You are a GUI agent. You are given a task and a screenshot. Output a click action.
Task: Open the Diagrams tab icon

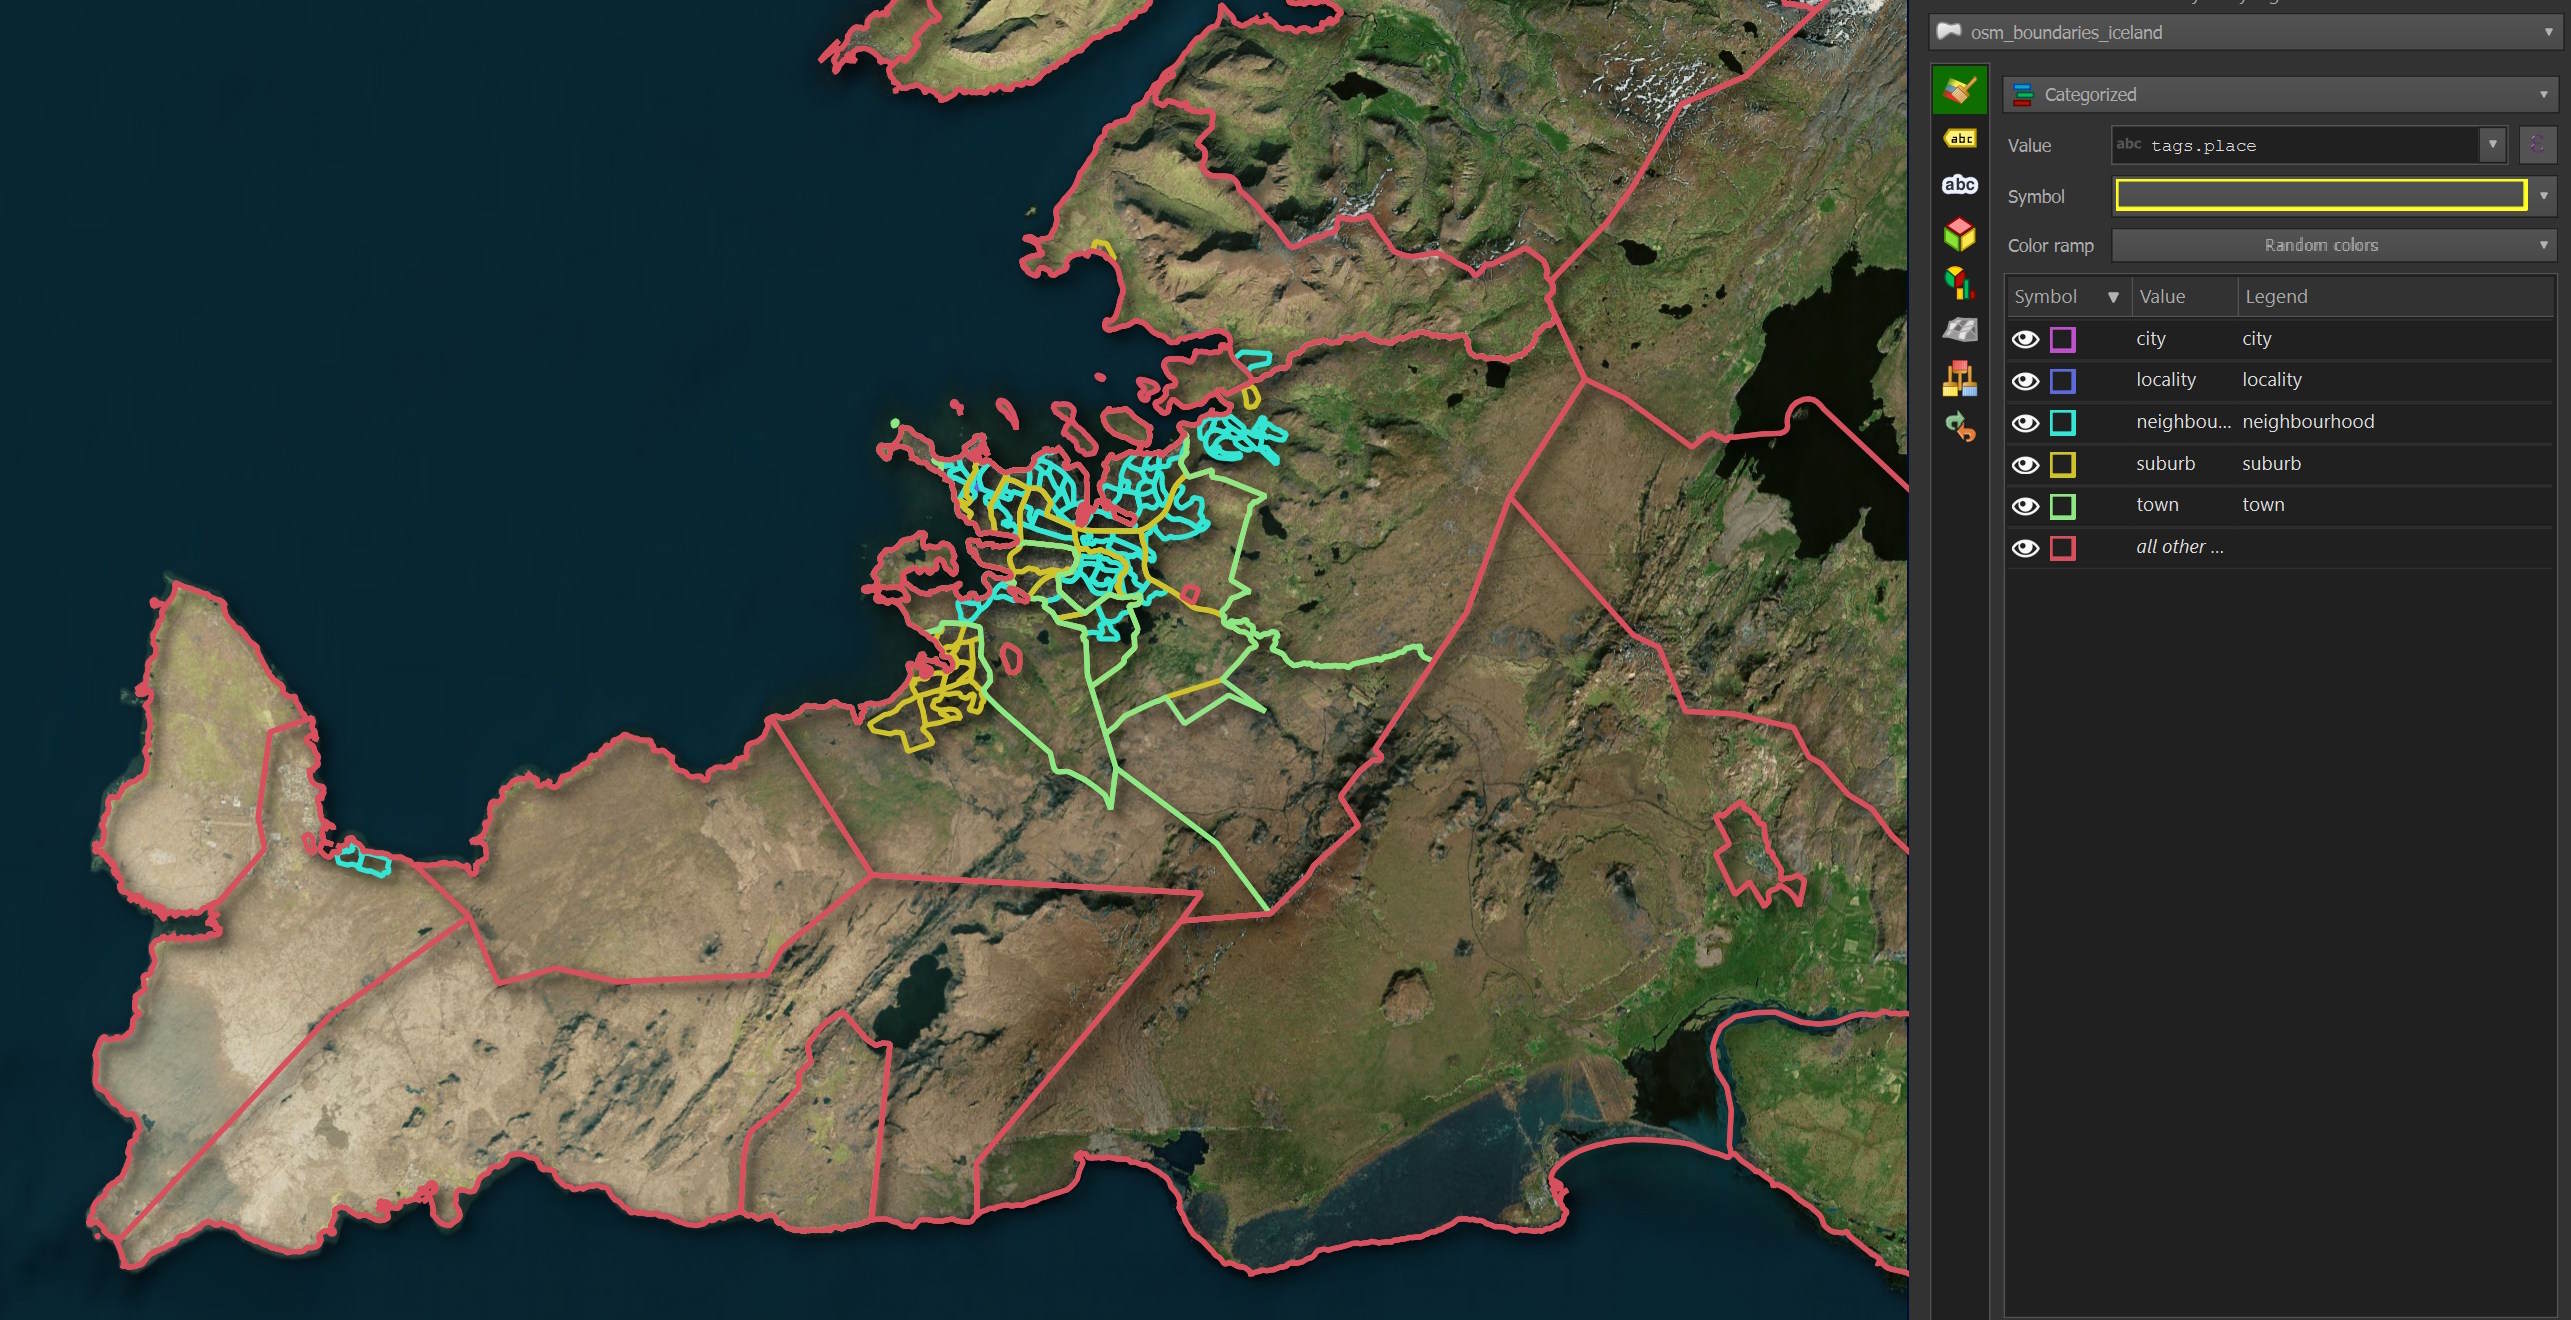click(x=1959, y=283)
